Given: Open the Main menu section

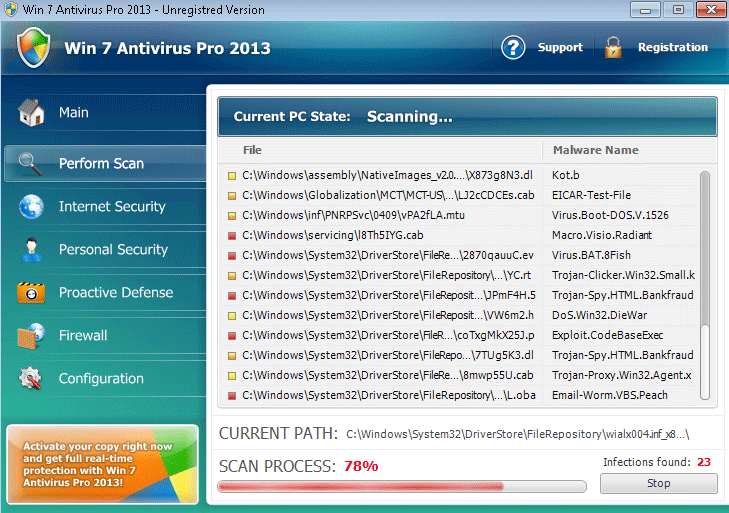Looking at the screenshot, I should click(74, 113).
